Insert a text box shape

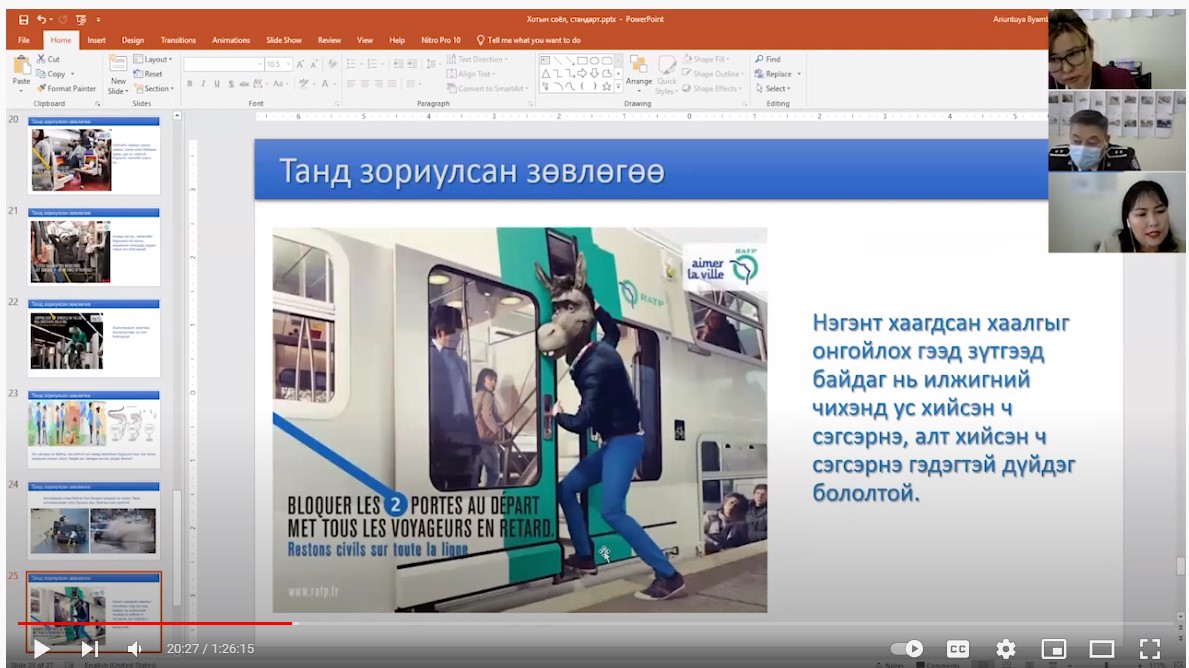(545, 61)
